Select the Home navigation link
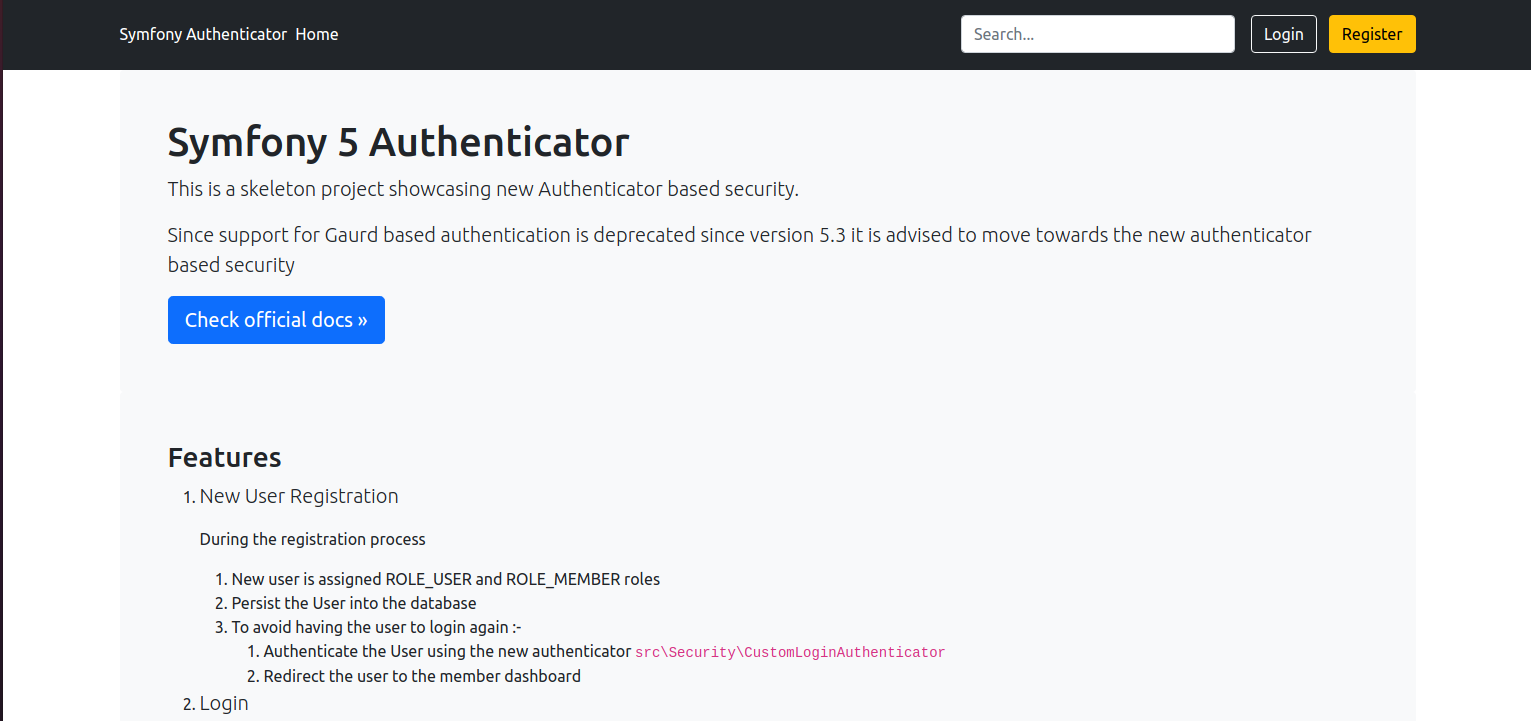This screenshot has height=721, width=1531. point(316,33)
